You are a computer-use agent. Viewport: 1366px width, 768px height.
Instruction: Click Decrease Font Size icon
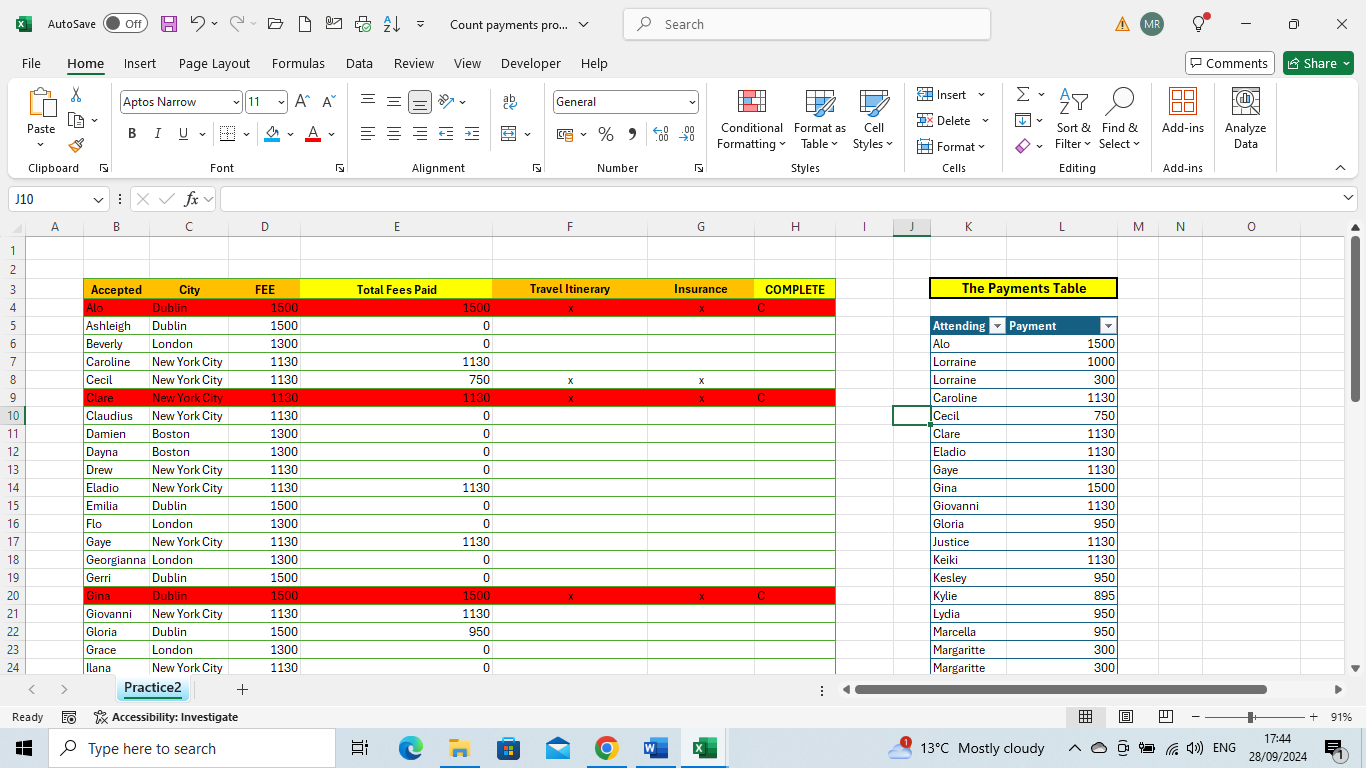[x=328, y=101]
